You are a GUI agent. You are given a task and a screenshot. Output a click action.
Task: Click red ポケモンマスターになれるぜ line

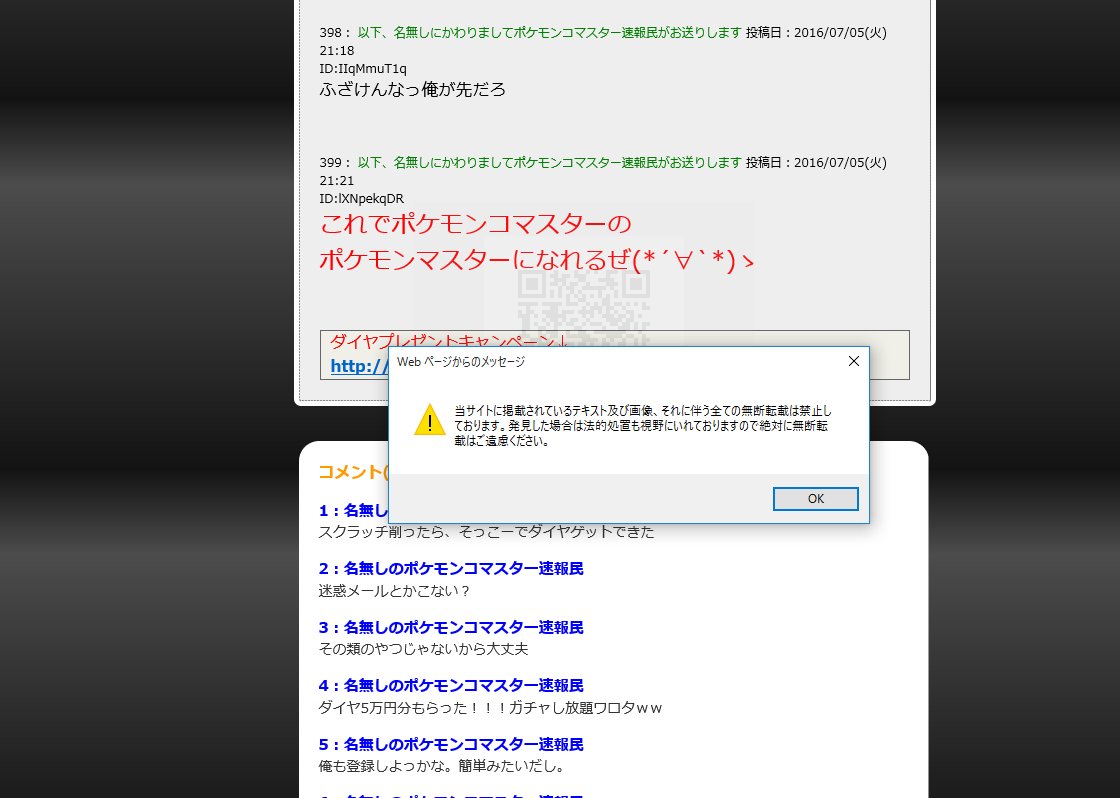point(536,260)
